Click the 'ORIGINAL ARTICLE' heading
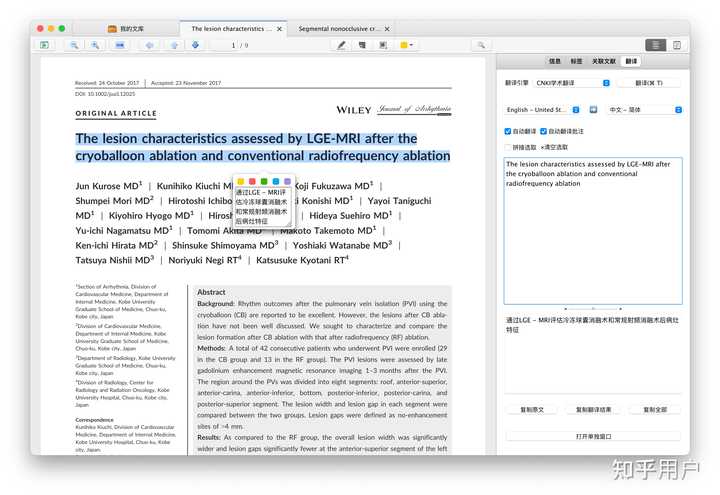The height and width of the screenshot is (495, 720). tap(116, 113)
